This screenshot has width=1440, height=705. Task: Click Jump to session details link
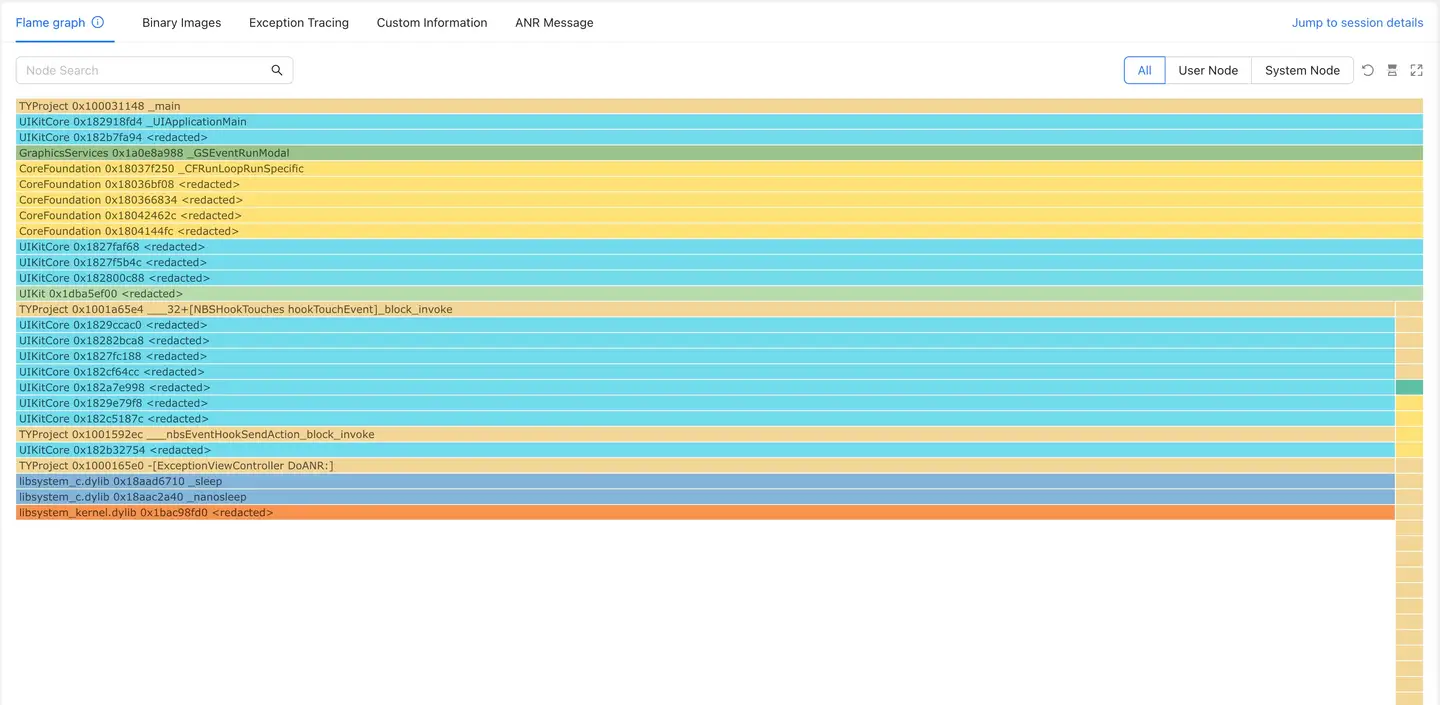coord(1357,22)
